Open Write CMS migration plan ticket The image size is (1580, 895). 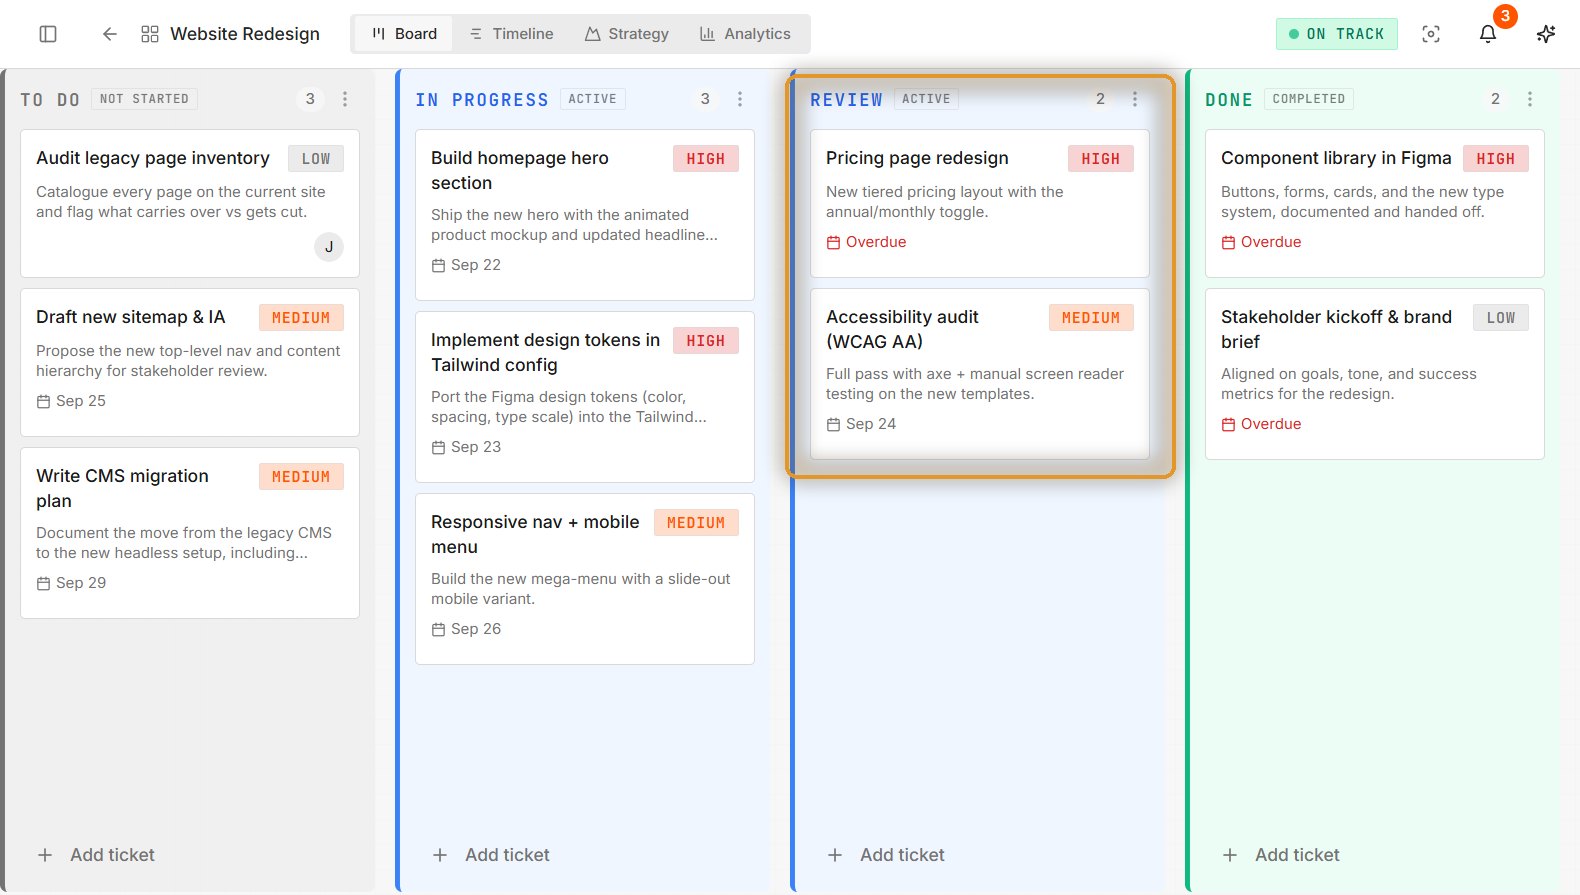coord(190,533)
